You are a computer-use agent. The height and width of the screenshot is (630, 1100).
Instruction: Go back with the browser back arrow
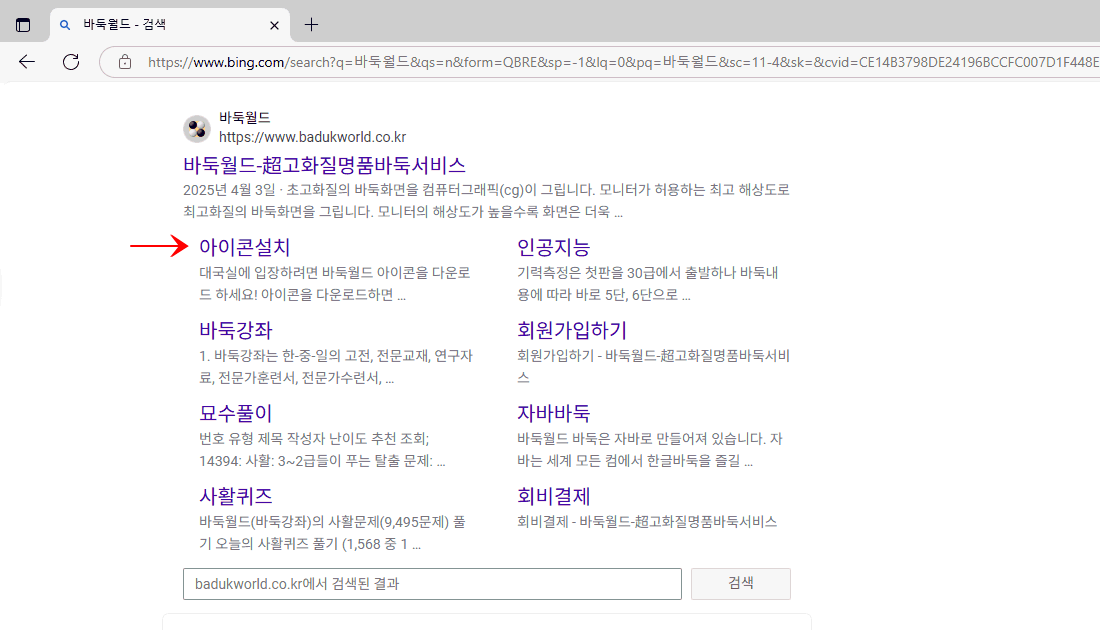[27, 62]
